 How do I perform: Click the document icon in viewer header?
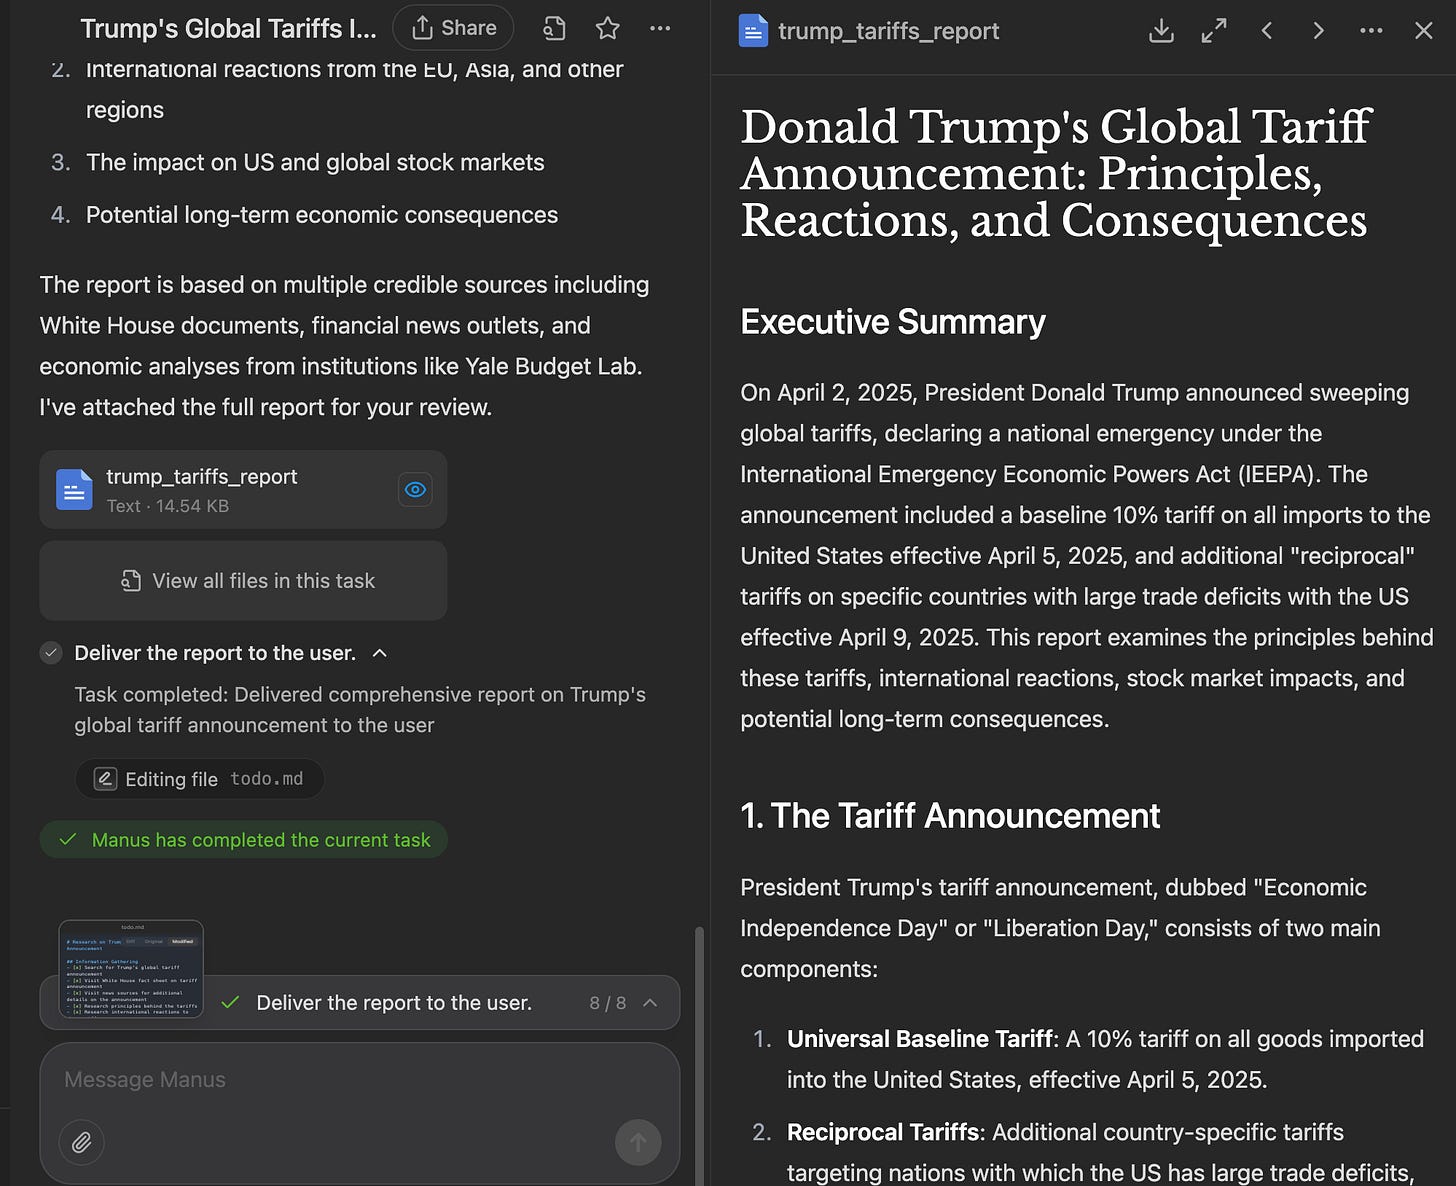click(x=753, y=31)
